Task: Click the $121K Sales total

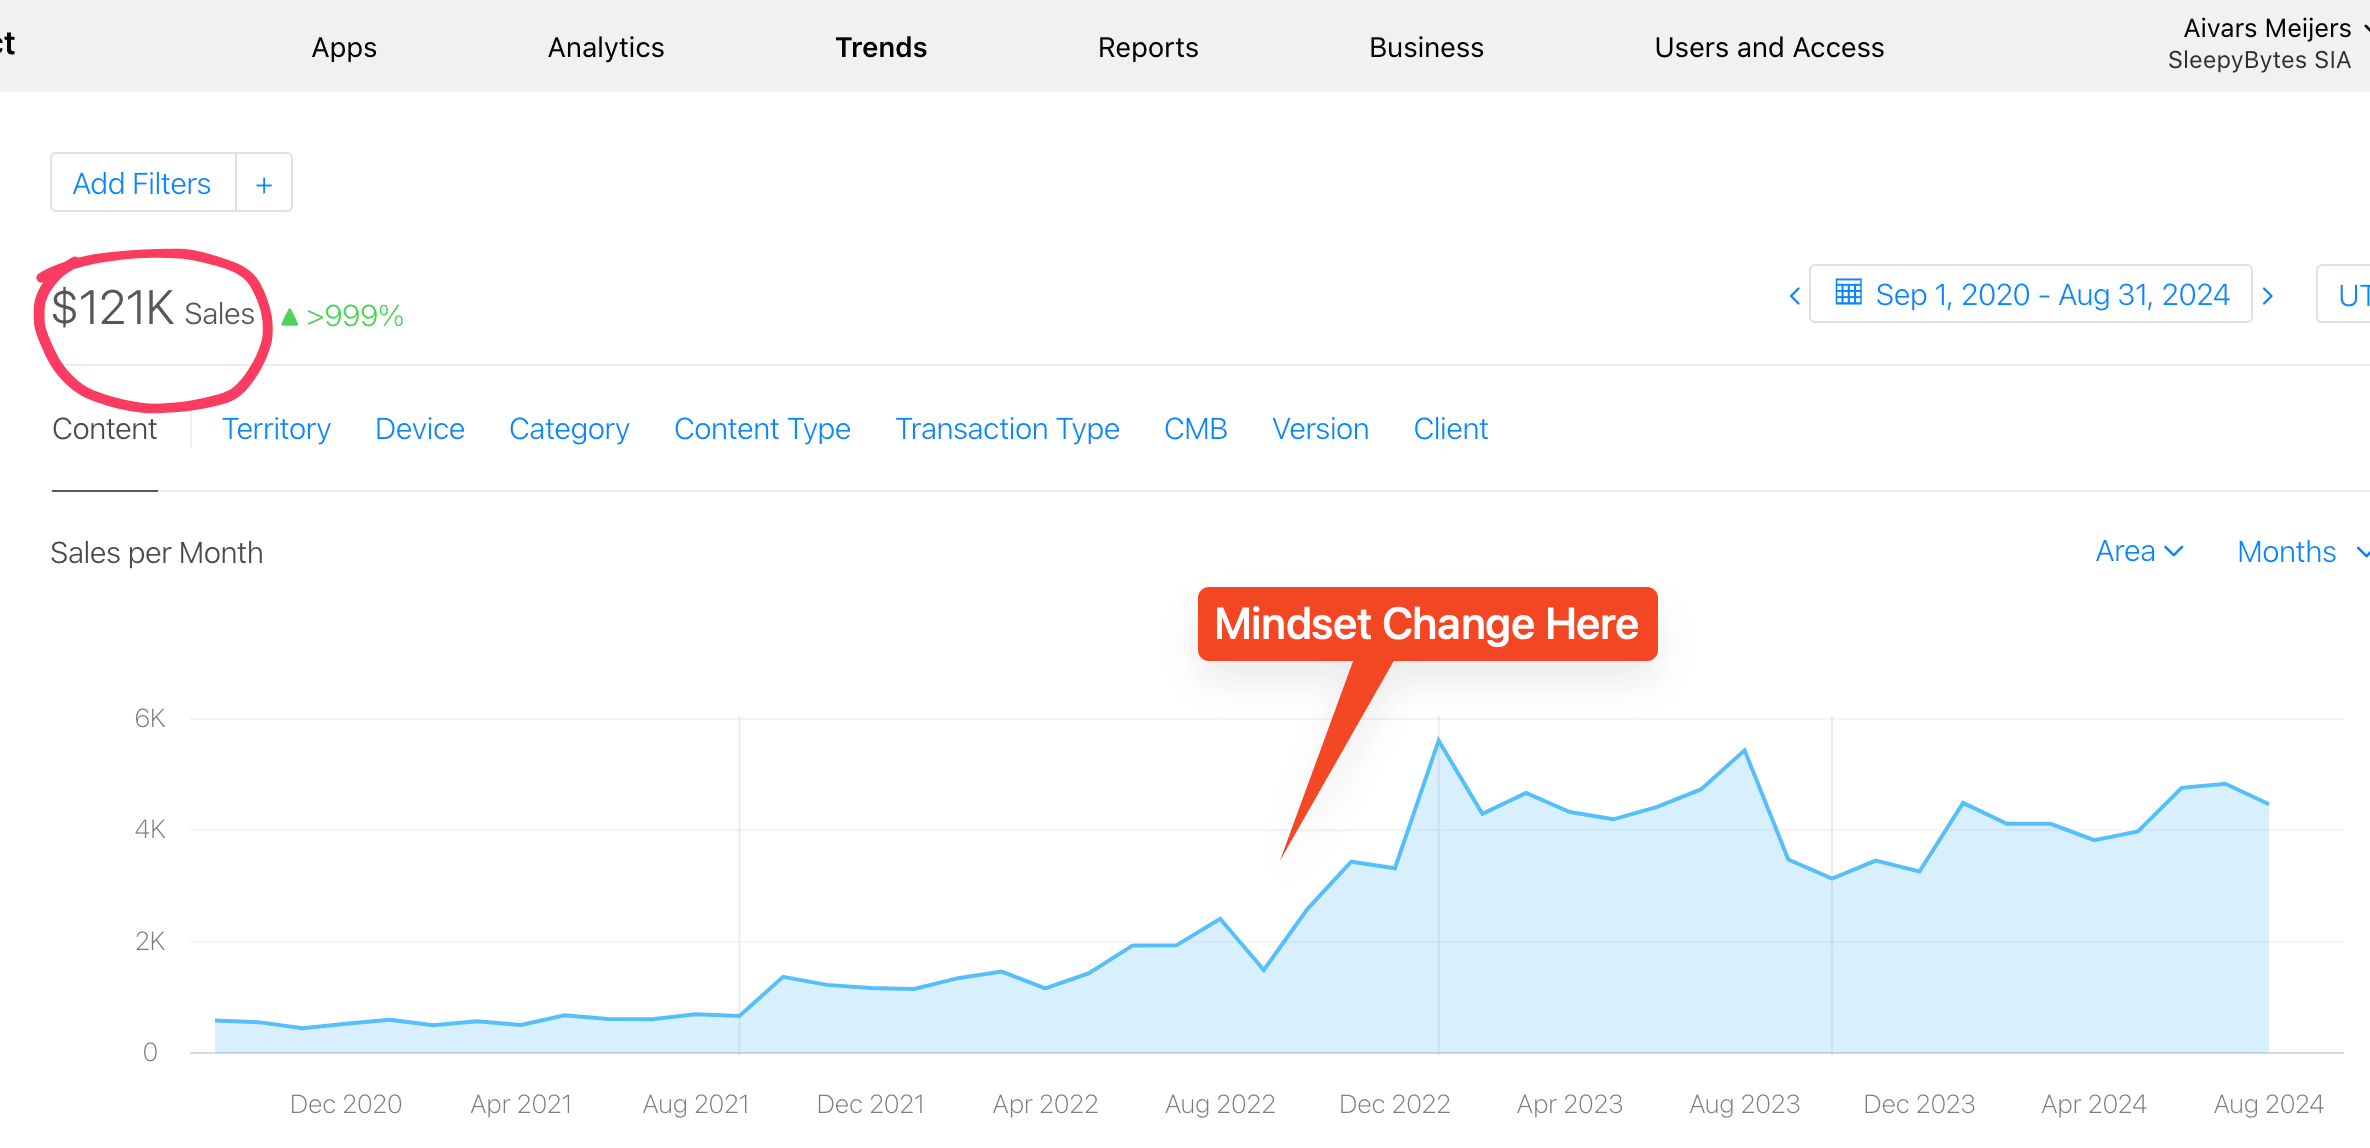Action: (153, 308)
